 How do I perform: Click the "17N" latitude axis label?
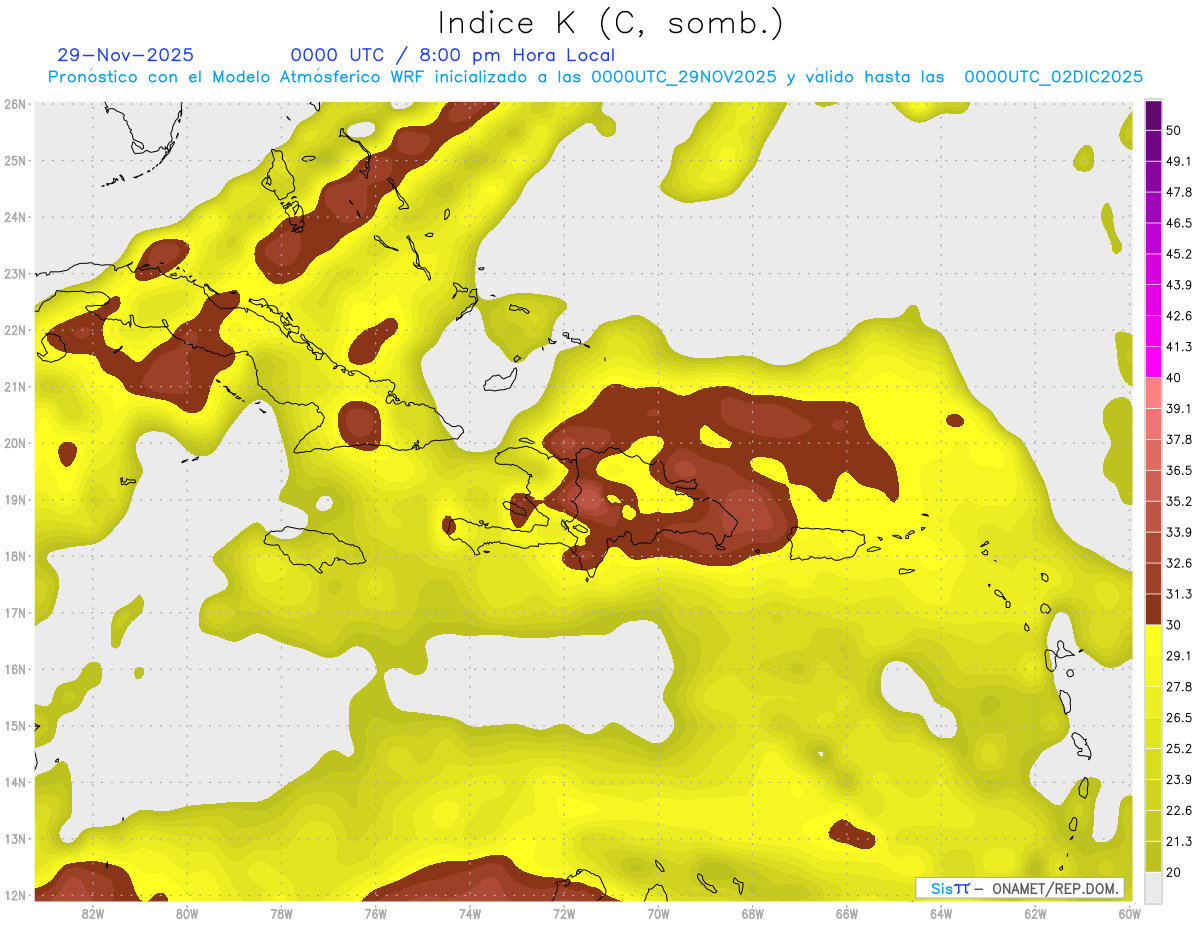pyautogui.click(x=15, y=613)
